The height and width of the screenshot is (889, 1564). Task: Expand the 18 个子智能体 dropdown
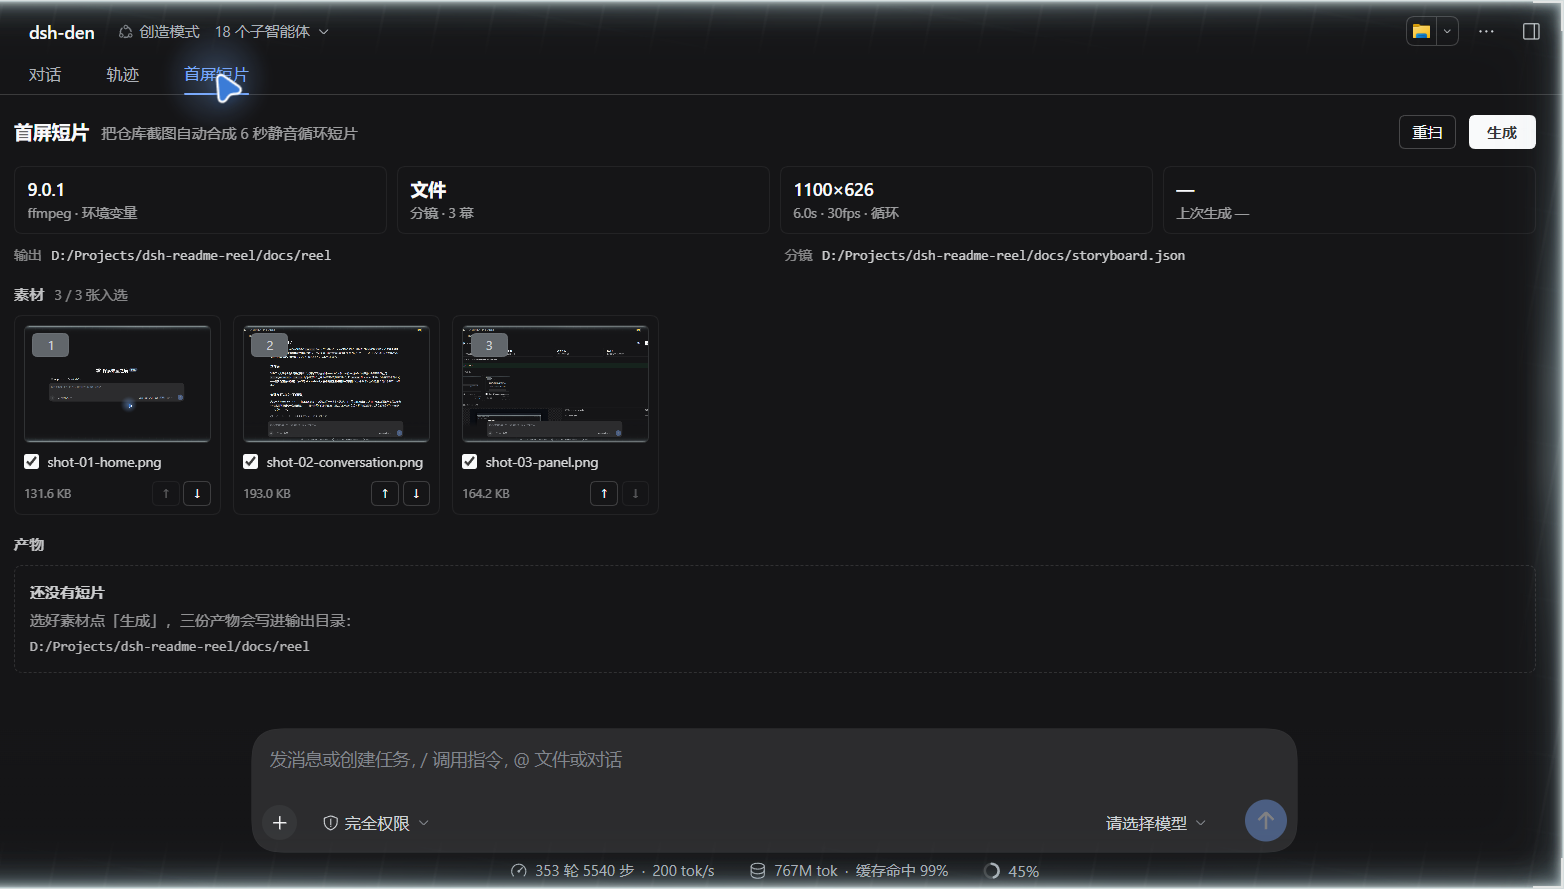click(272, 32)
